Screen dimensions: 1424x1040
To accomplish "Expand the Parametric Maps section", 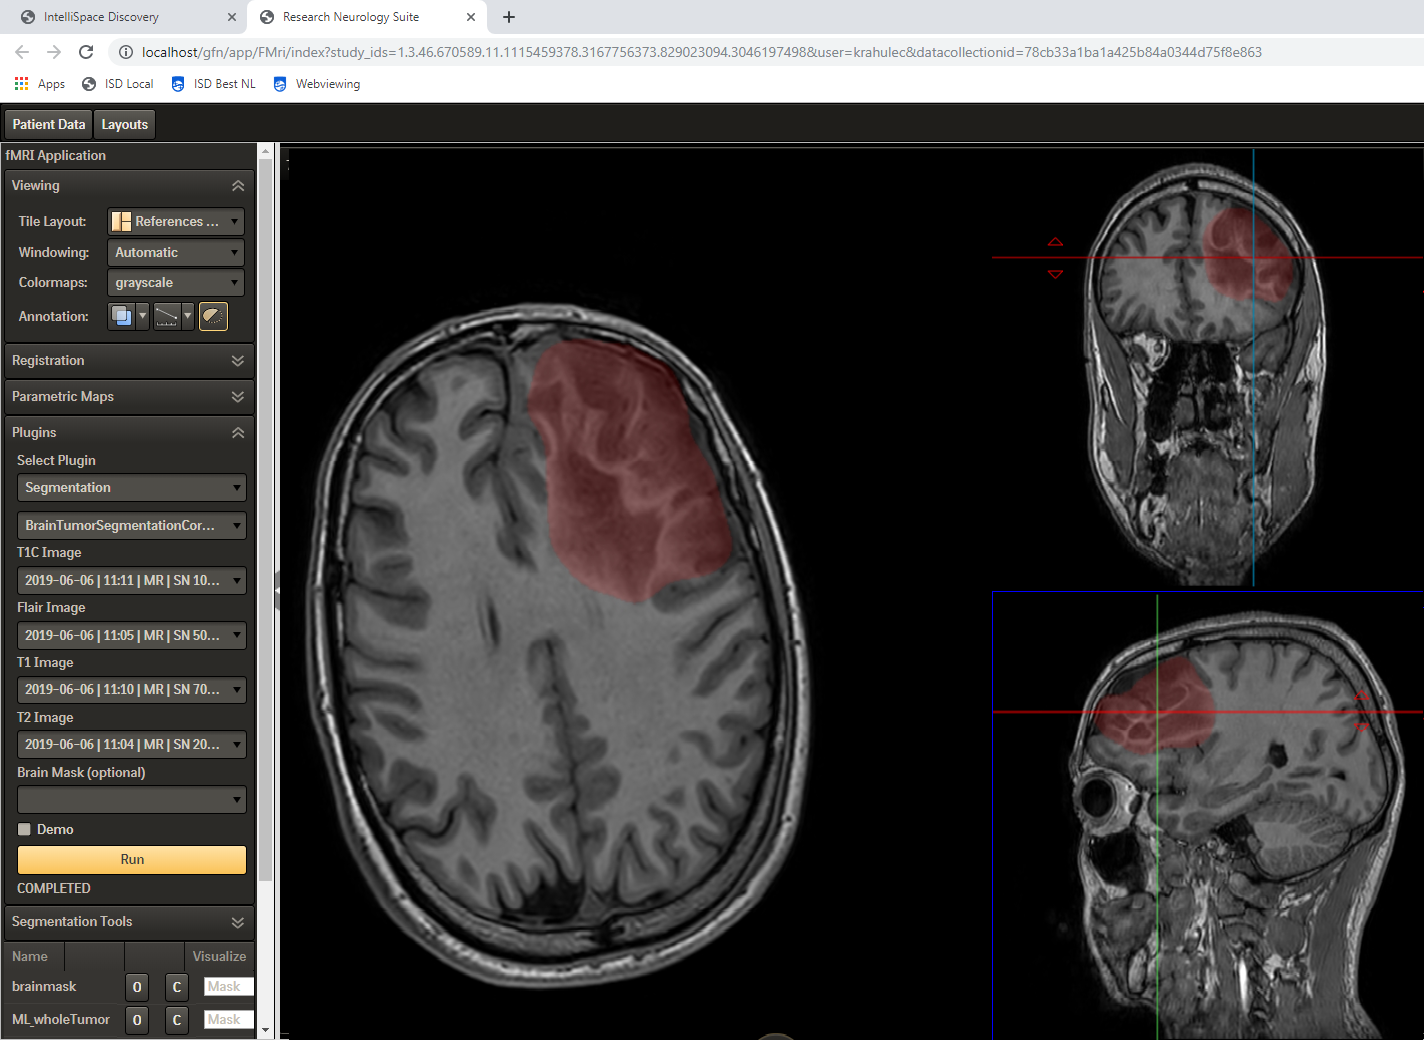I will click(129, 397).
